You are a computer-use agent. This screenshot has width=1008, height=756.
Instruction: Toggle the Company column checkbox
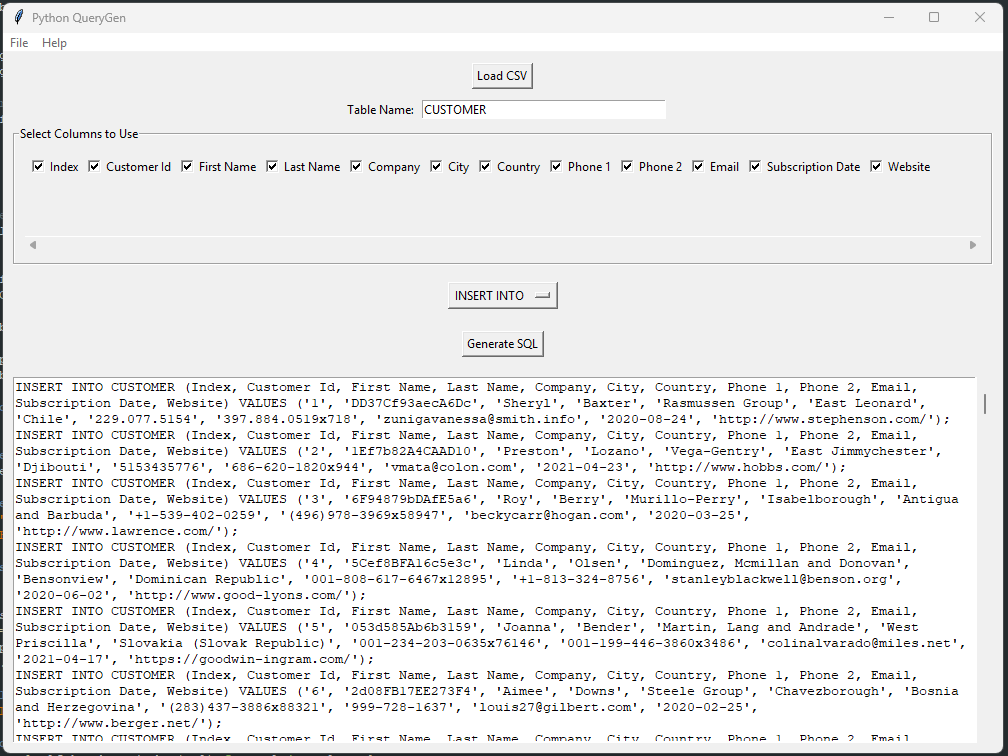(356, 166)
